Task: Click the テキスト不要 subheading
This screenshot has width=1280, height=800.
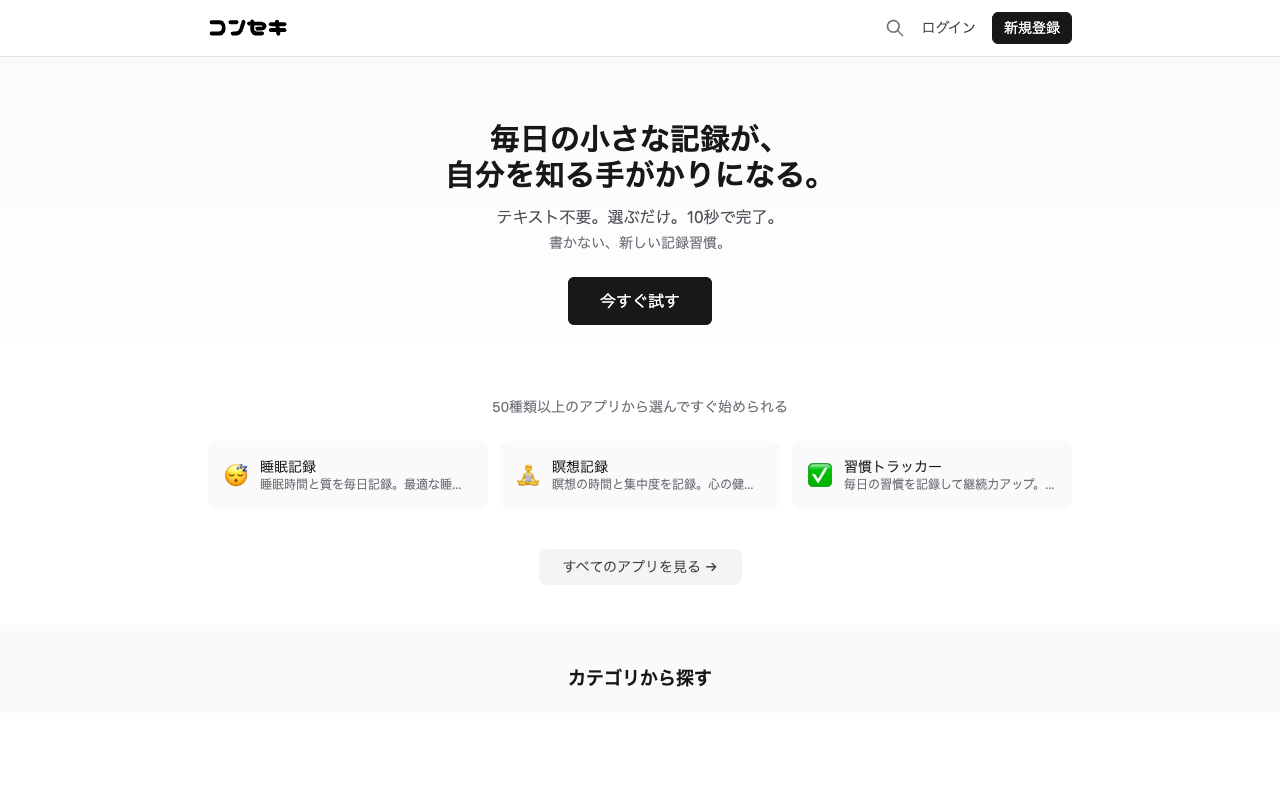Action: tap(640, 216)
